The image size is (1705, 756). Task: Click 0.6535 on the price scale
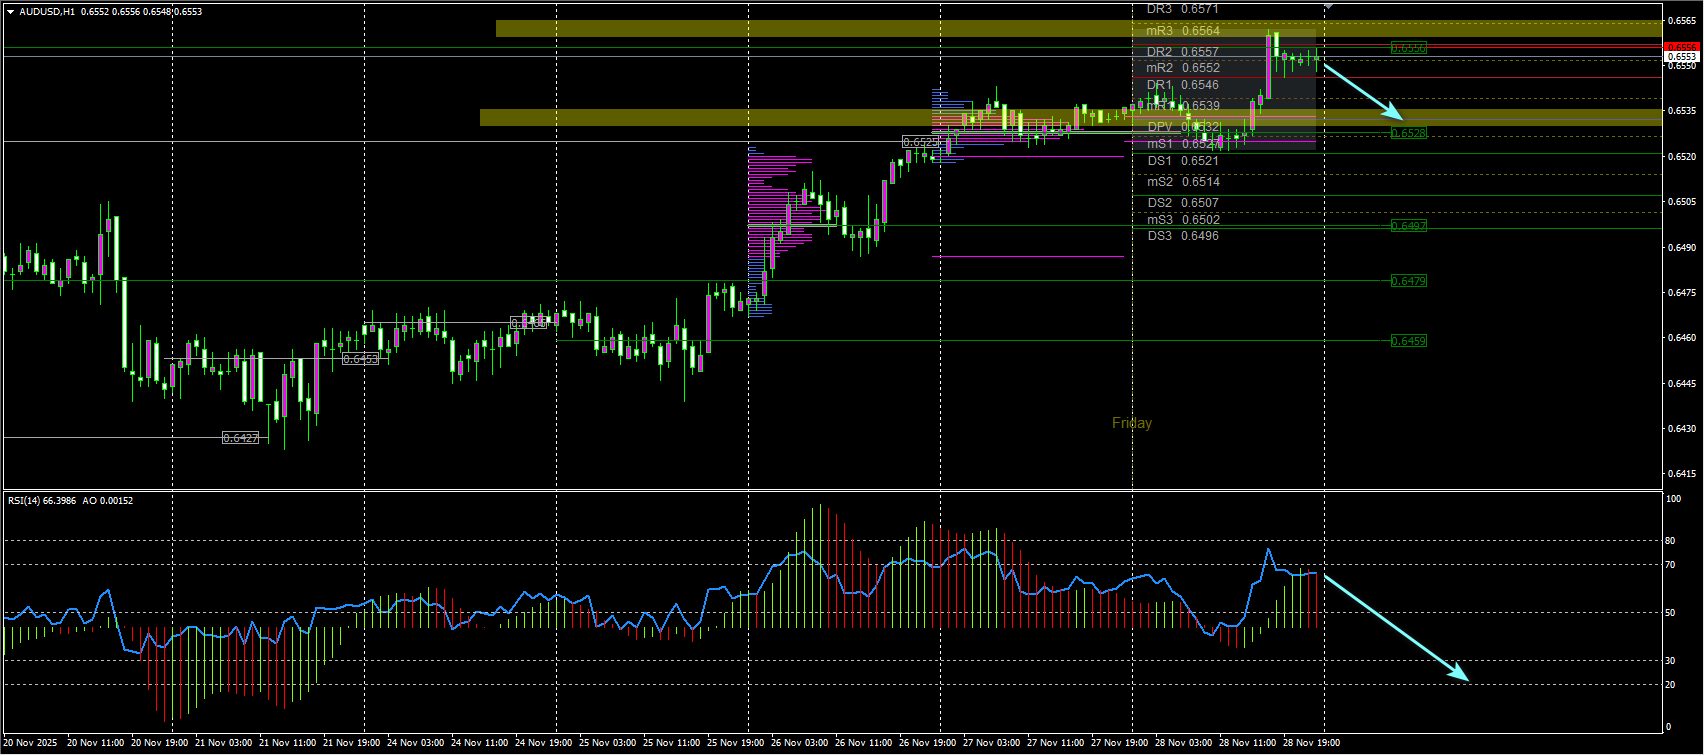[x=1681, y=111]
